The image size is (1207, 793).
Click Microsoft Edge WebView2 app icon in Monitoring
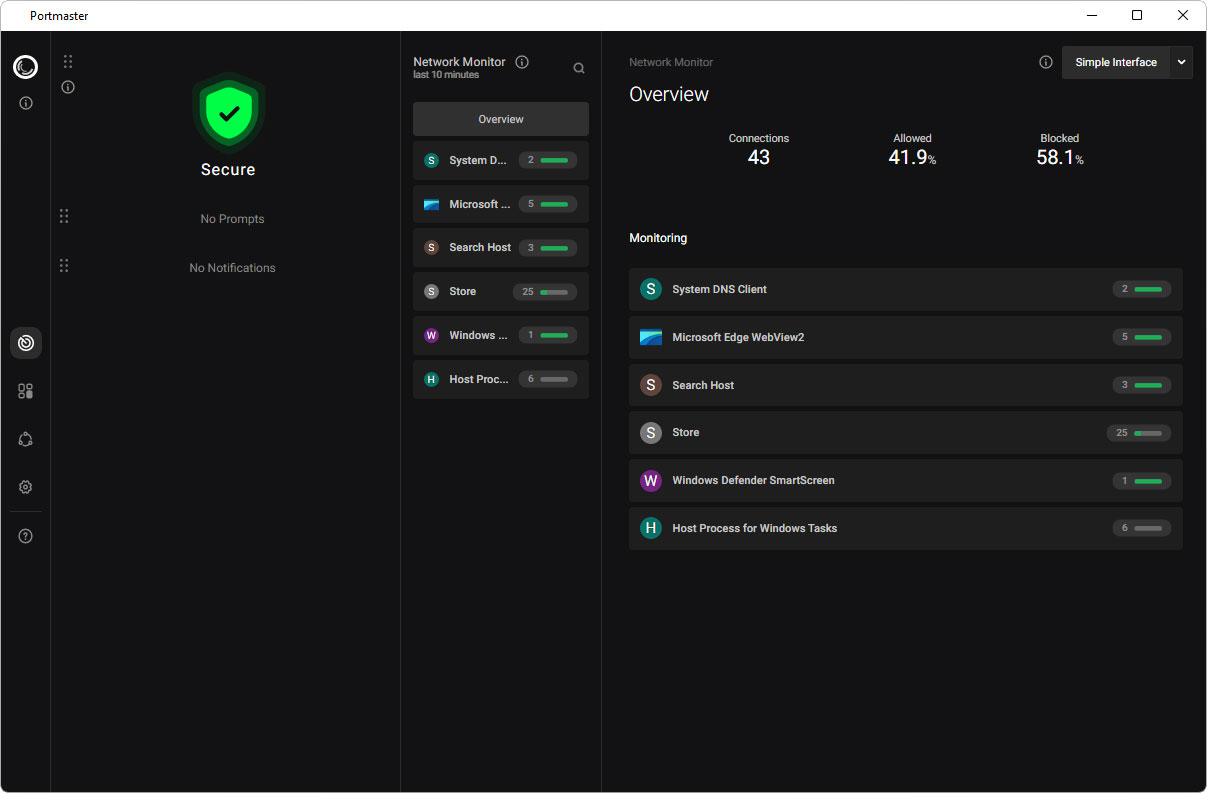click(x=651, y=337)
